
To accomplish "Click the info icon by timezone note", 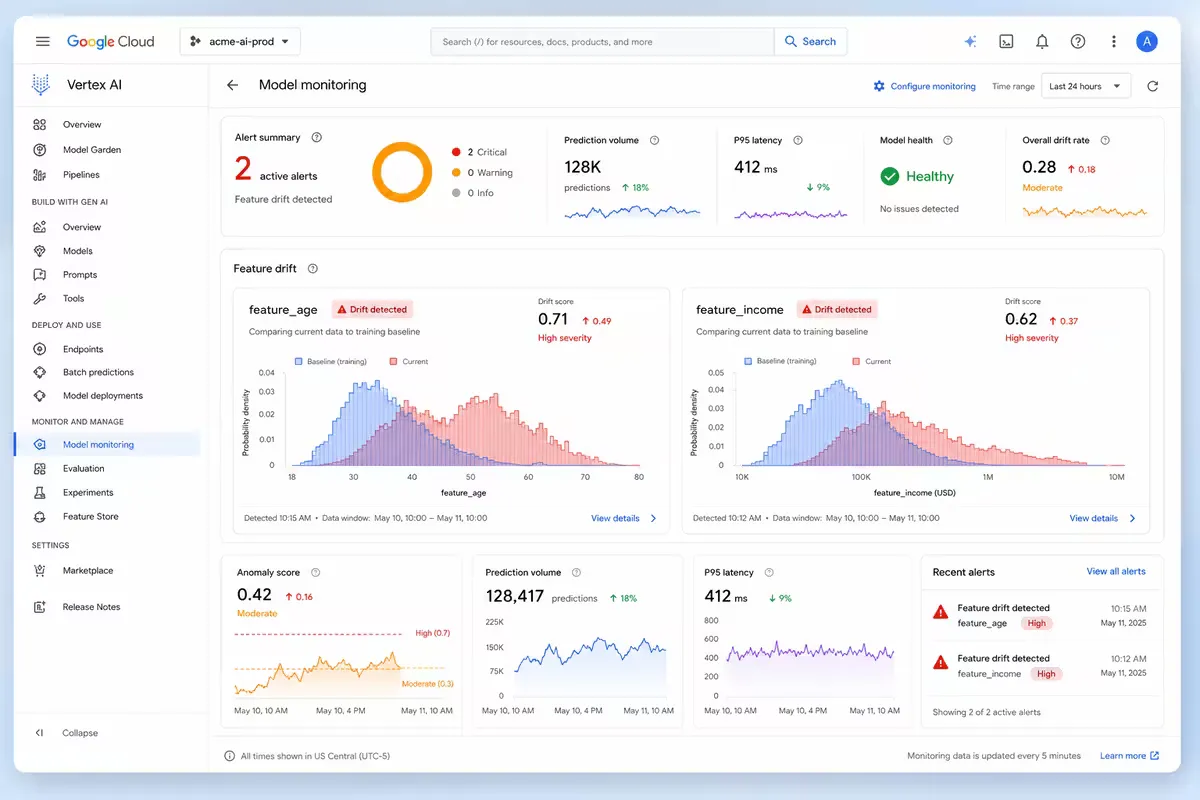I will (x=230, y=756).
